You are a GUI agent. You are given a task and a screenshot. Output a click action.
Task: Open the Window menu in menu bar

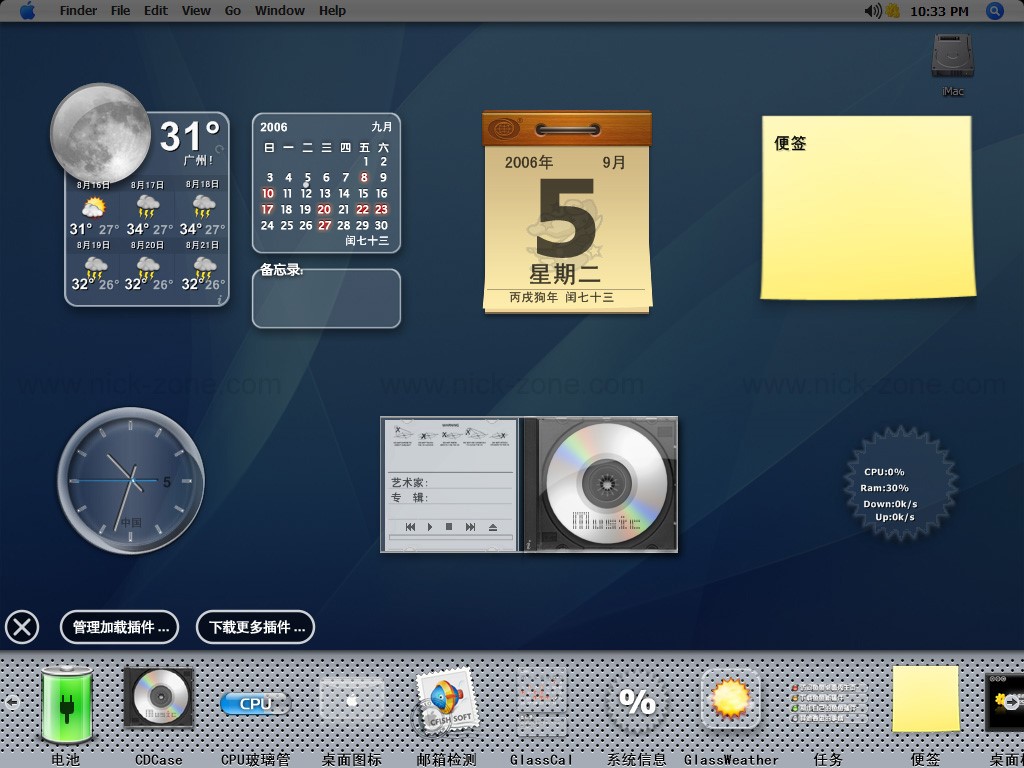click(280, 11)
